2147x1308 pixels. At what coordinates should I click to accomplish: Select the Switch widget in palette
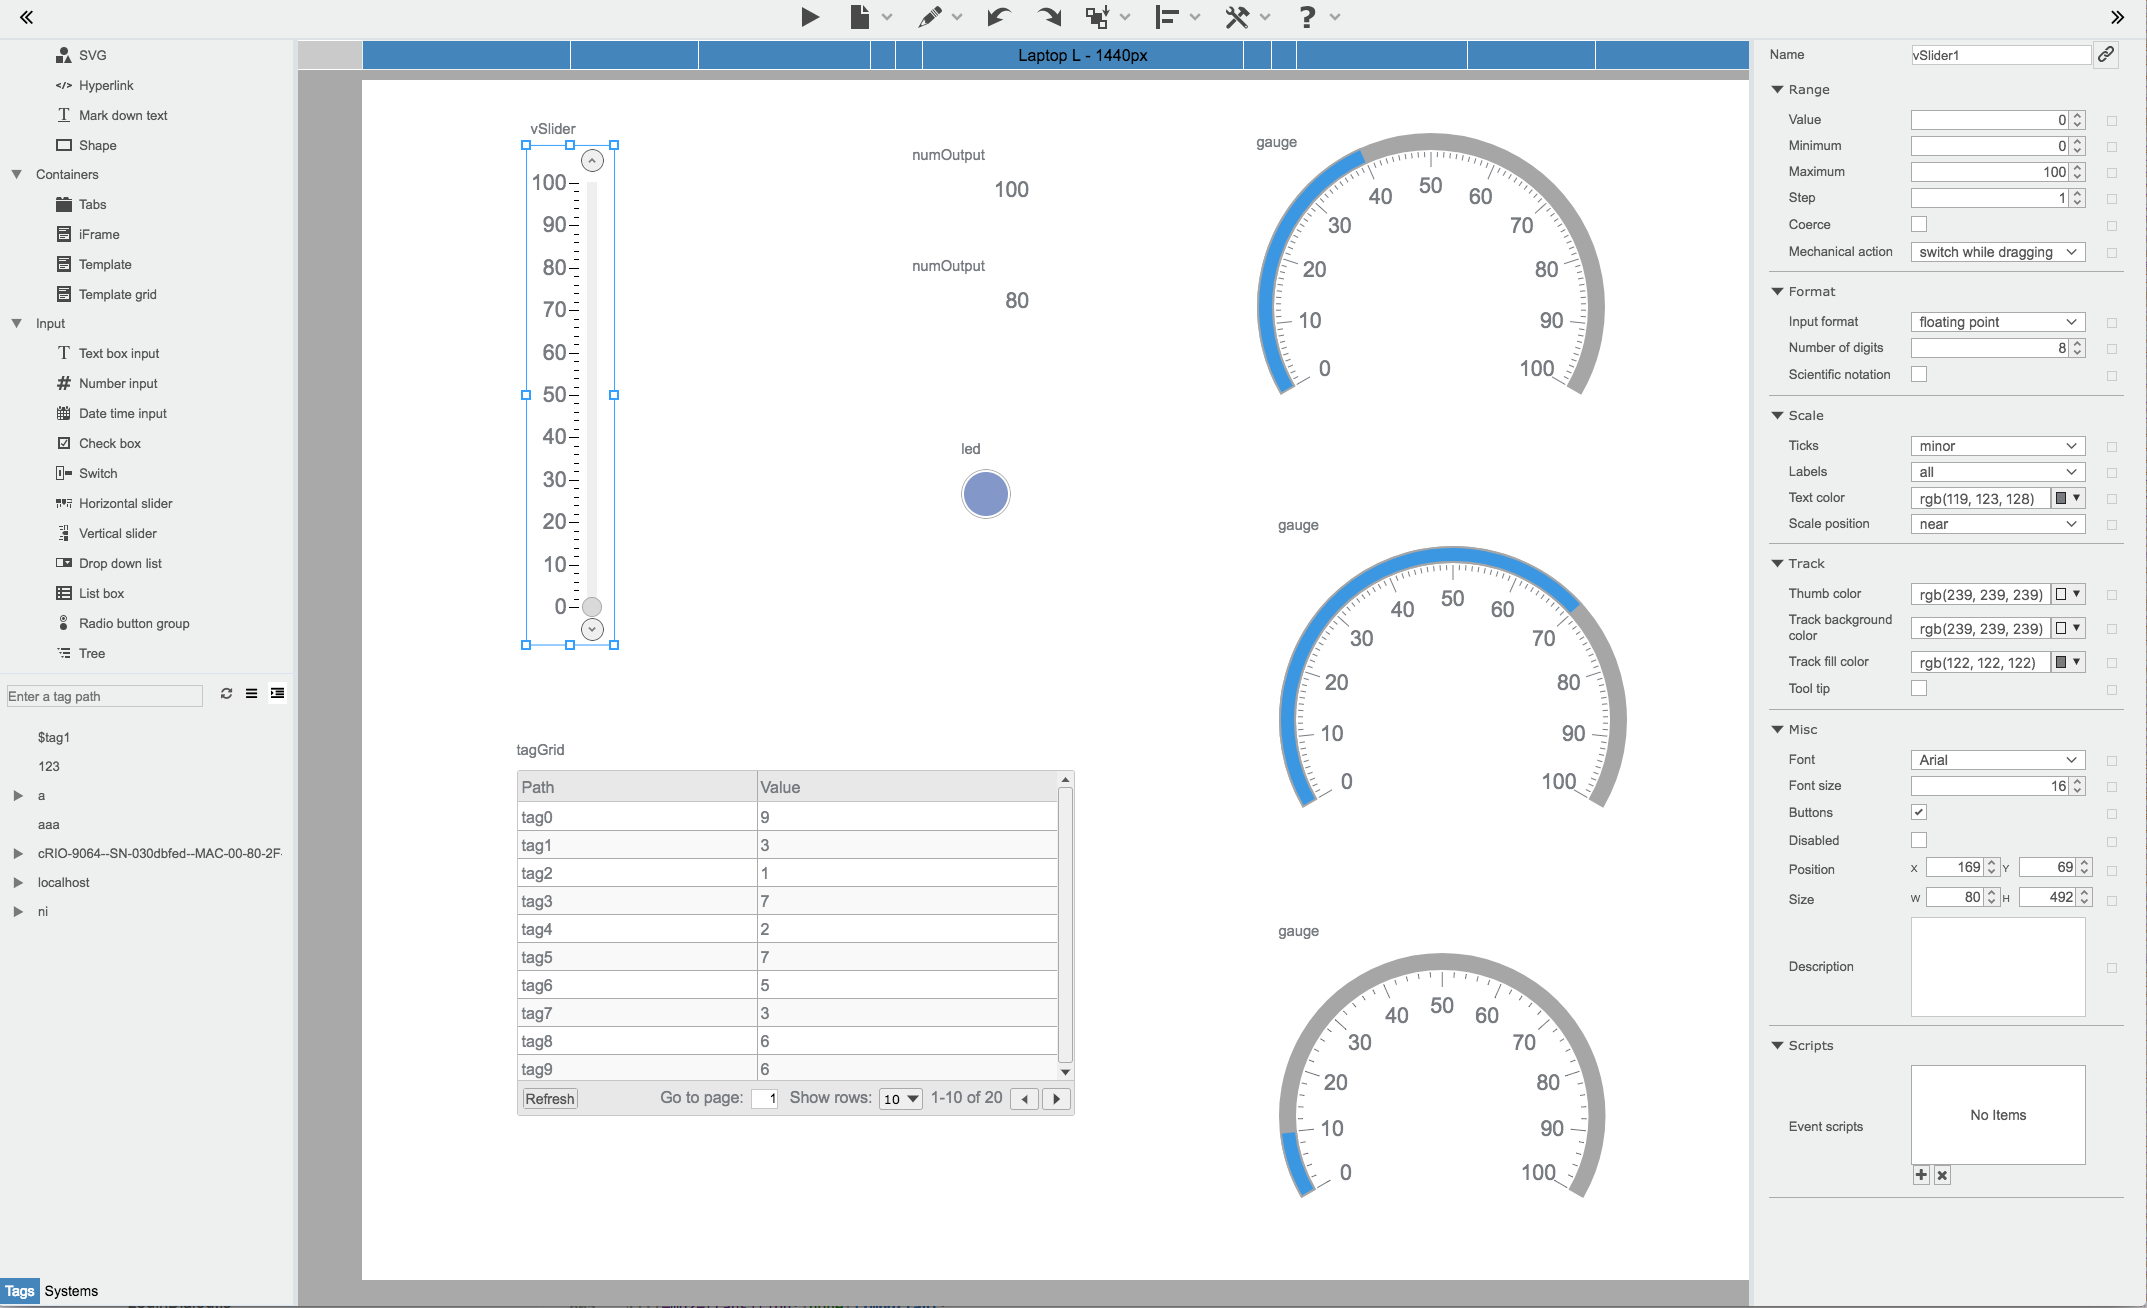pos(98,473)
